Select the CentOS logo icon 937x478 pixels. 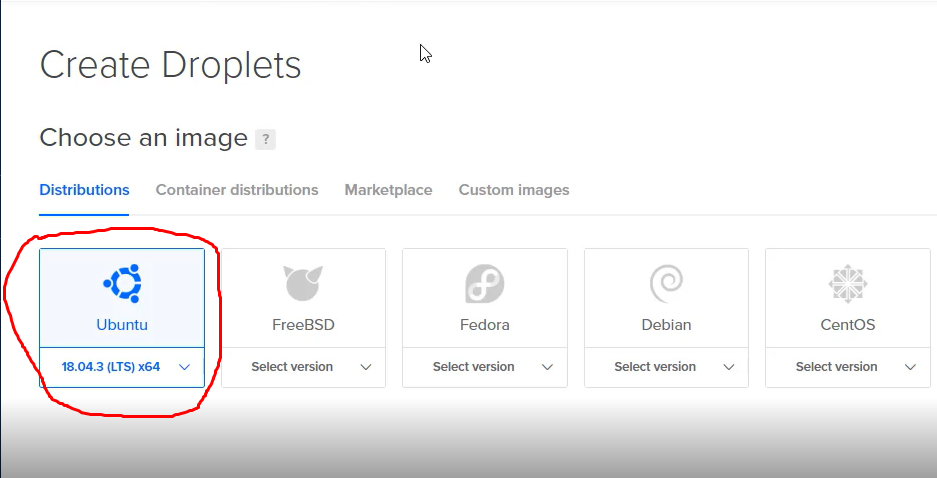[847, 283]
